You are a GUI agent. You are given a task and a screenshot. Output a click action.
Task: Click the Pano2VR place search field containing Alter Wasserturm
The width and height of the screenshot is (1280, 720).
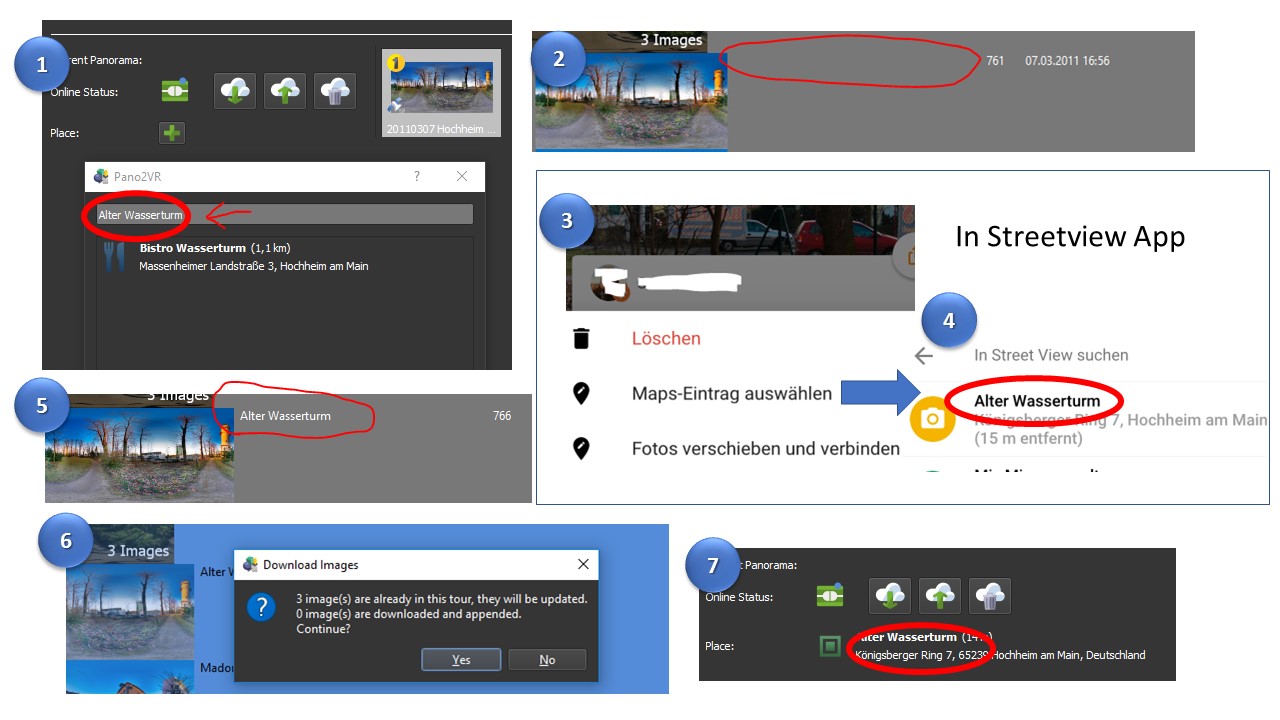click(284, 214)
